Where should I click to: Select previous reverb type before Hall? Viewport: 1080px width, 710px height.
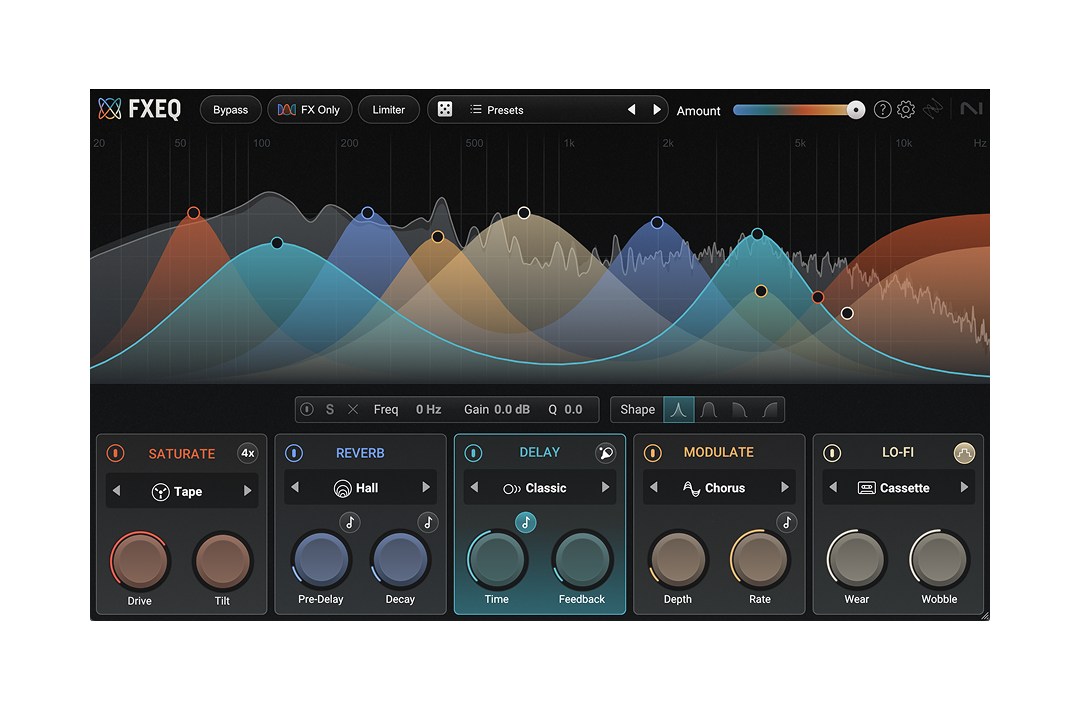pyautogui.click(x=295, y=487)
